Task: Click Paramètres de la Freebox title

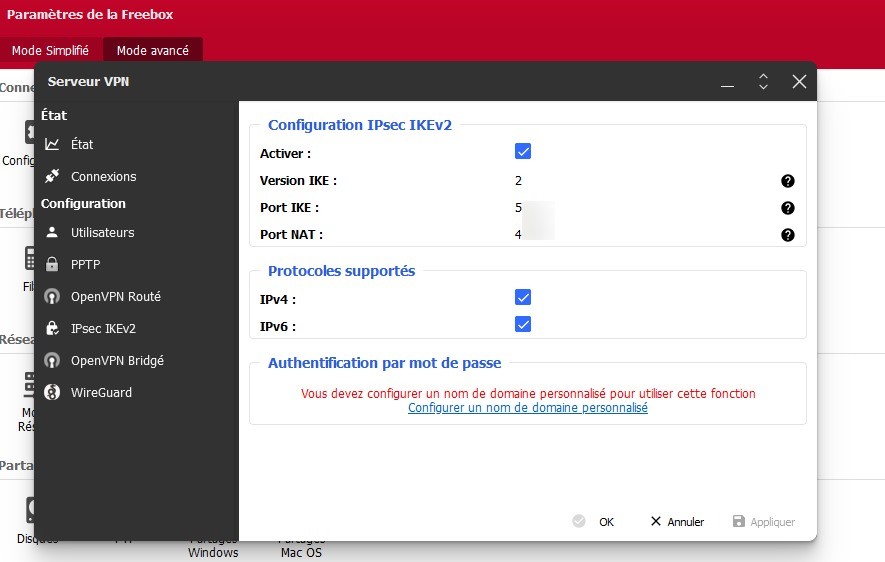Action: [90, 15]
